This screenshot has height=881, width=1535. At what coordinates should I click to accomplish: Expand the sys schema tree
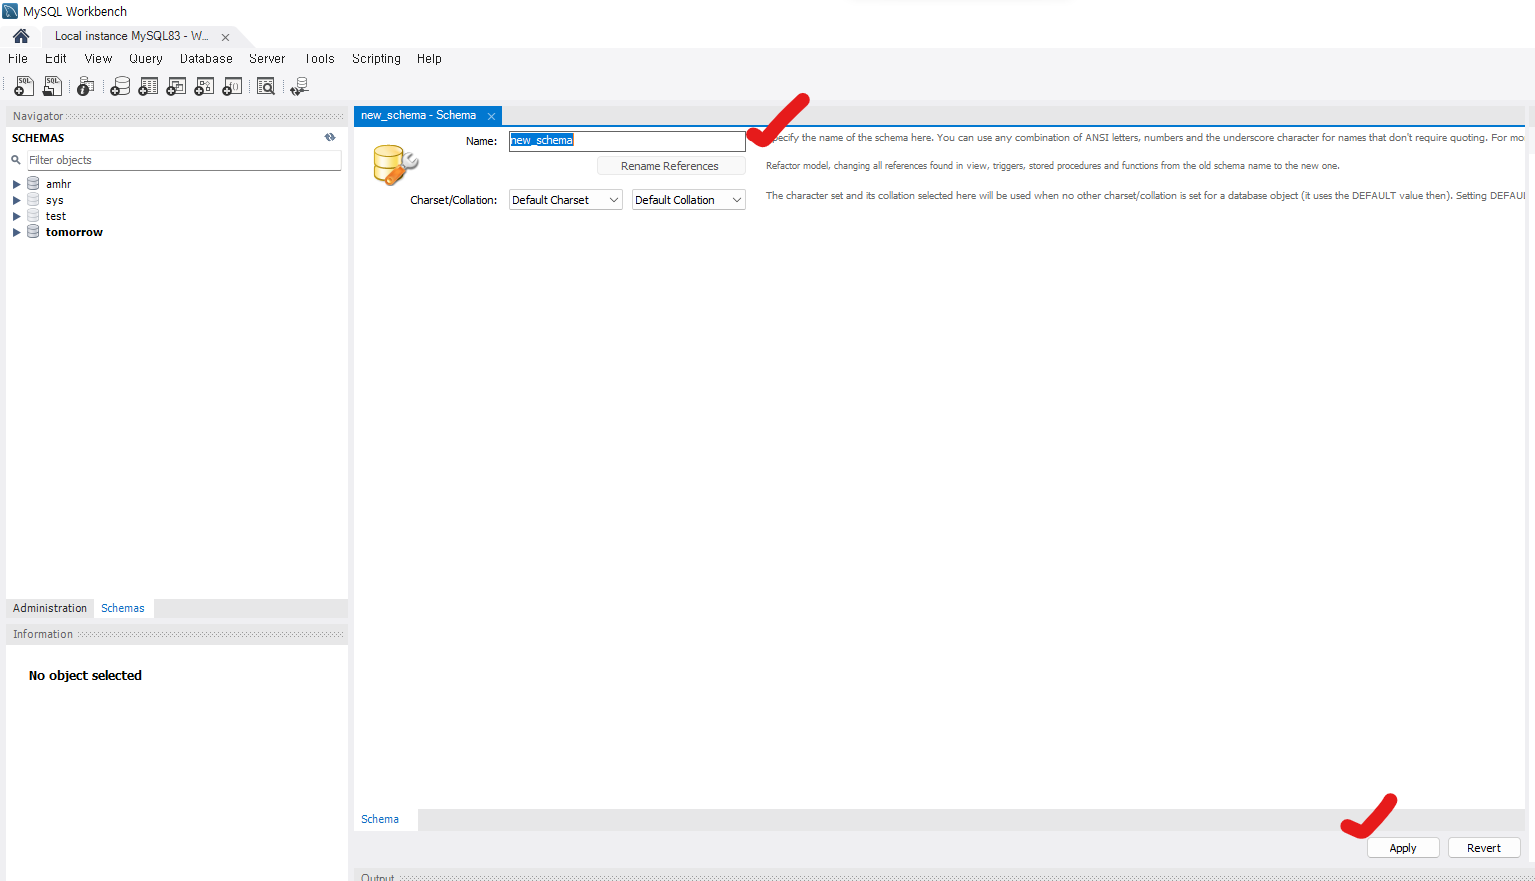click(x=16, y=200)
